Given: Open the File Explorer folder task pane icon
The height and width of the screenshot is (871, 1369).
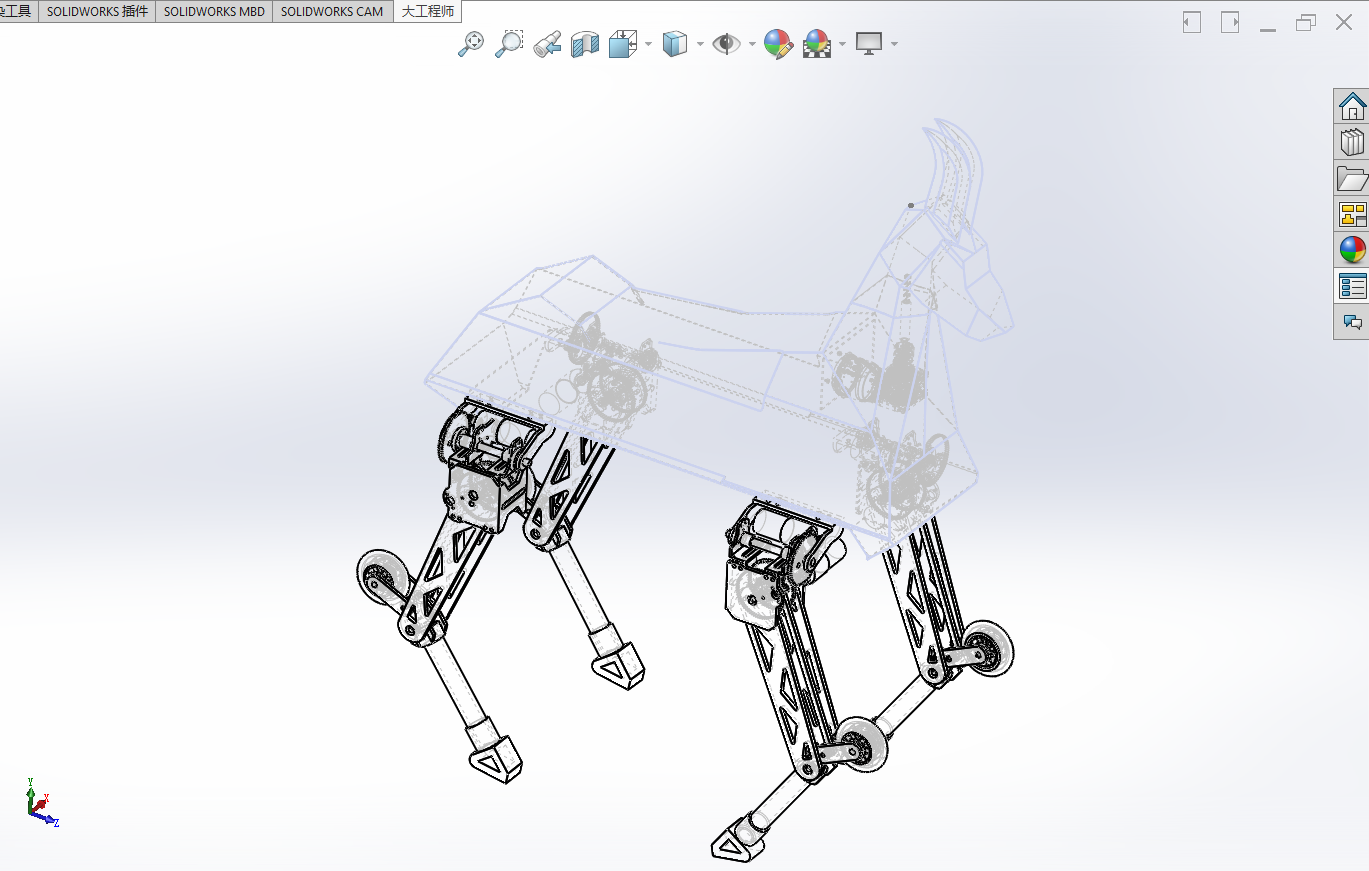Looking at the screenshot, I should coord(1352,178).
